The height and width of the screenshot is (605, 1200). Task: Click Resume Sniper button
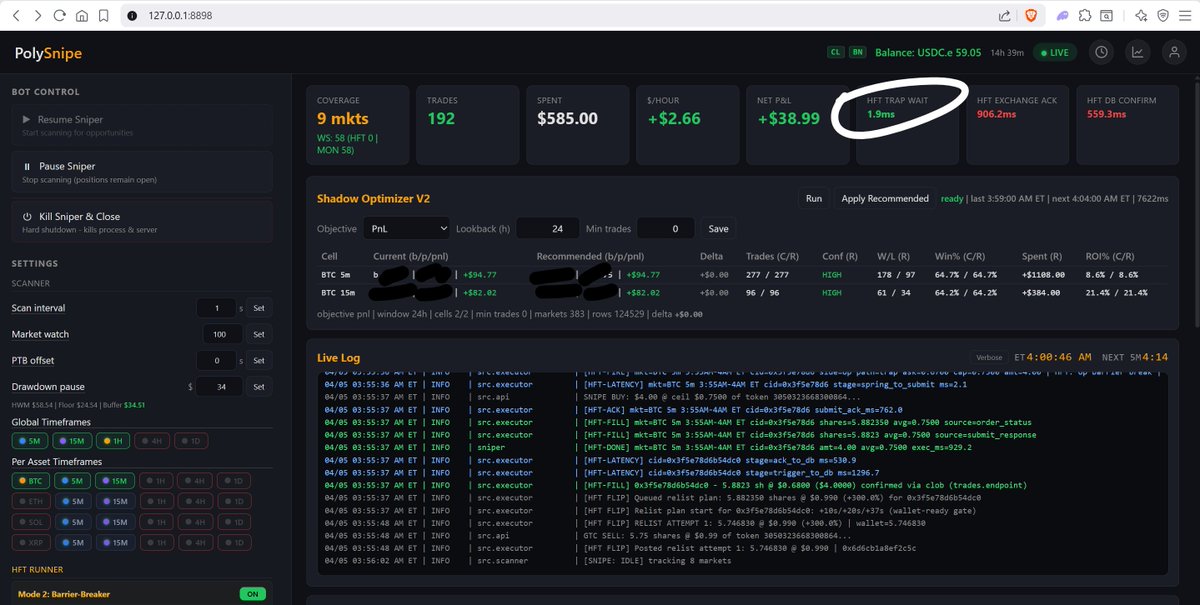point(142,125)
